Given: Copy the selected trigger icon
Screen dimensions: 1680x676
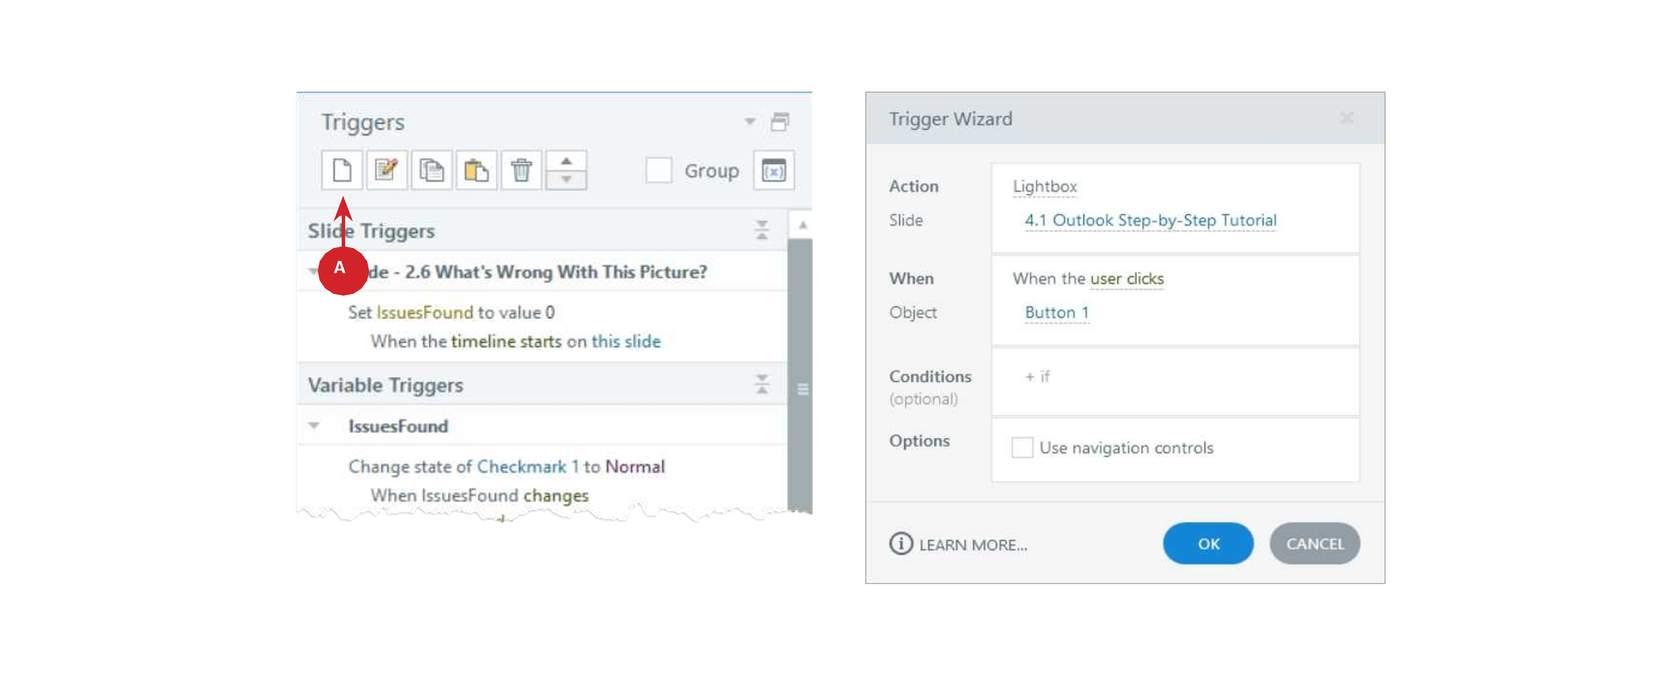Looking at the screenshot, I should click(432, 170).
